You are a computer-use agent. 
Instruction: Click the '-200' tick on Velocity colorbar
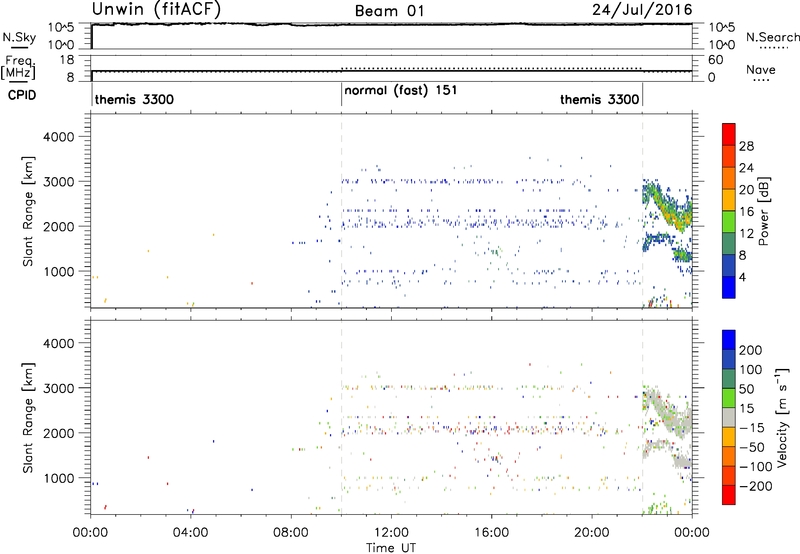pos(756,486)
